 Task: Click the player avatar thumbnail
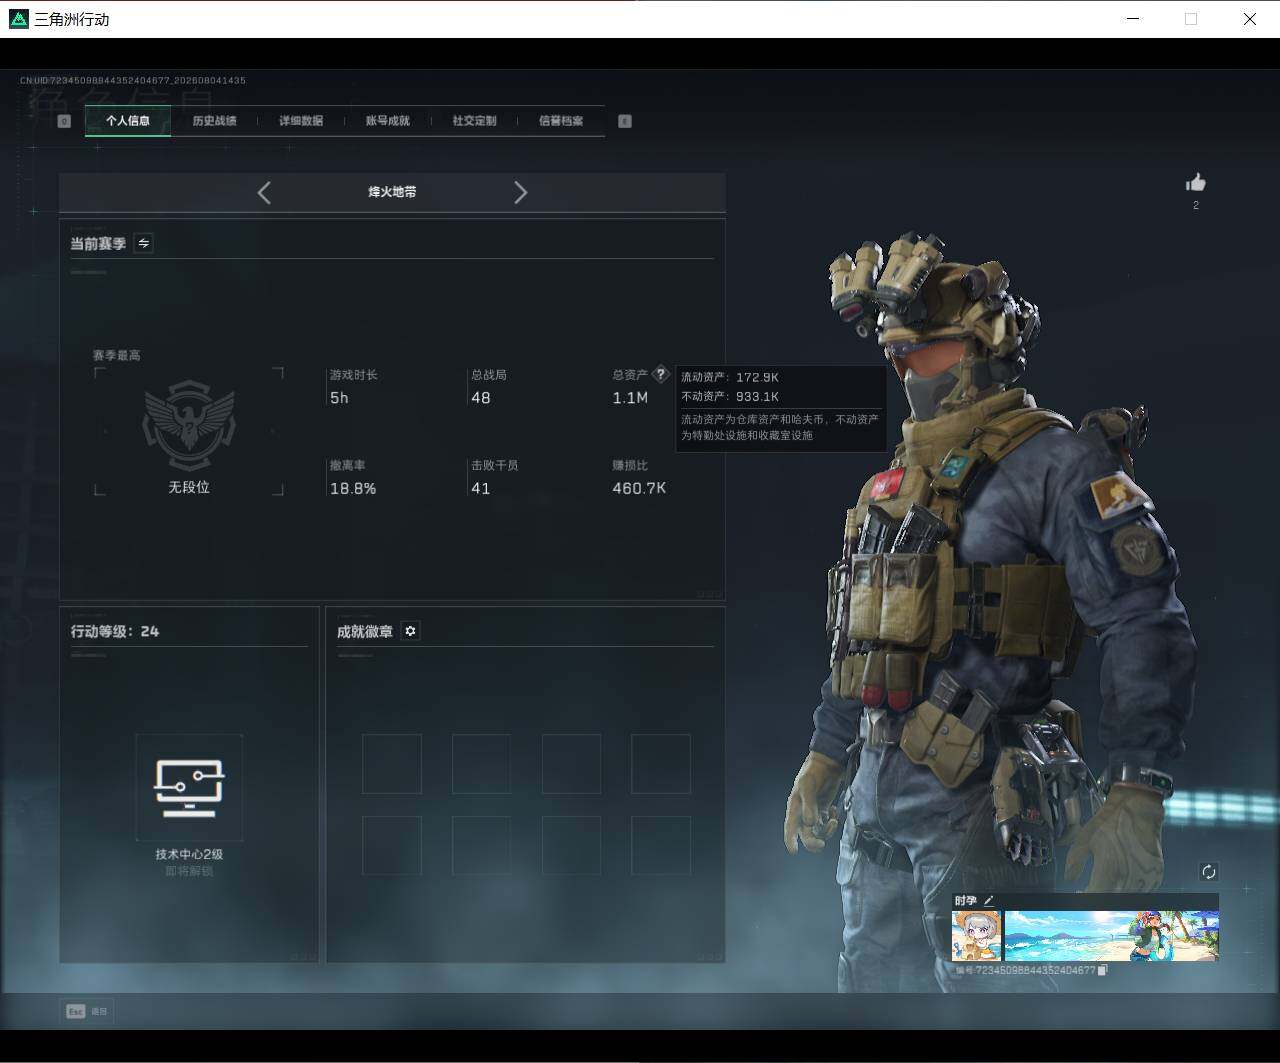pyautogui.click(x=976, y=935)
